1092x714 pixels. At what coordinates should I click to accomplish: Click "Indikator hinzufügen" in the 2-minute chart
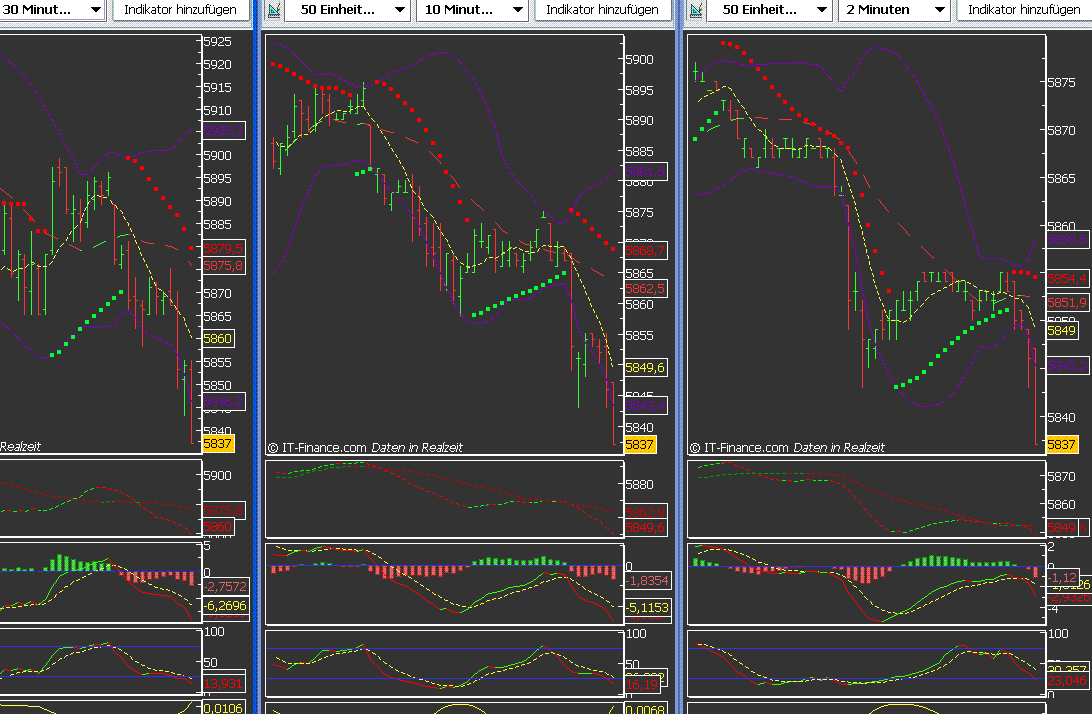(1024, 10)
